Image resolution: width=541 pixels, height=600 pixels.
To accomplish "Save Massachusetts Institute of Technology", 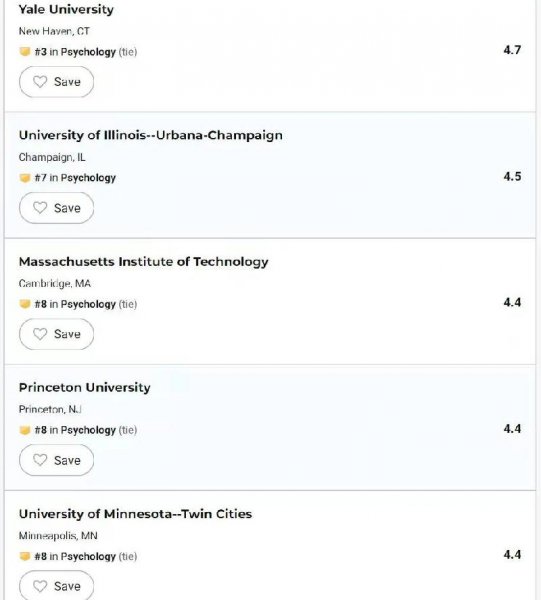I will point(56,334).
